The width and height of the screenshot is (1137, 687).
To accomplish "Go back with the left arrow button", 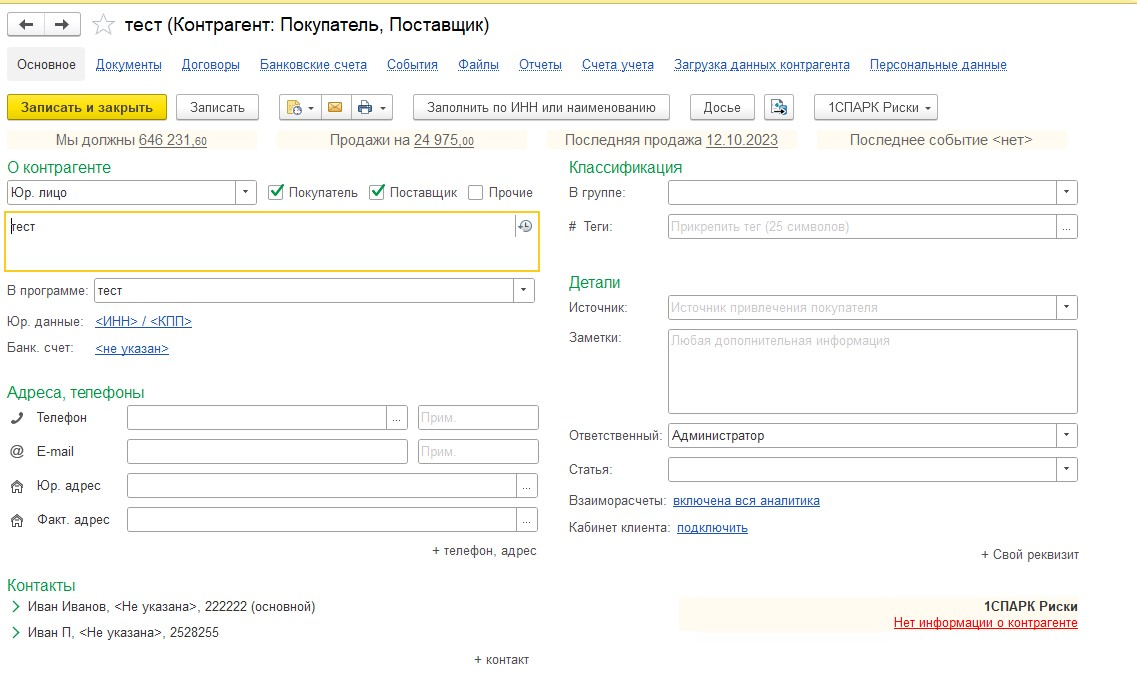I will pos(26,25).
